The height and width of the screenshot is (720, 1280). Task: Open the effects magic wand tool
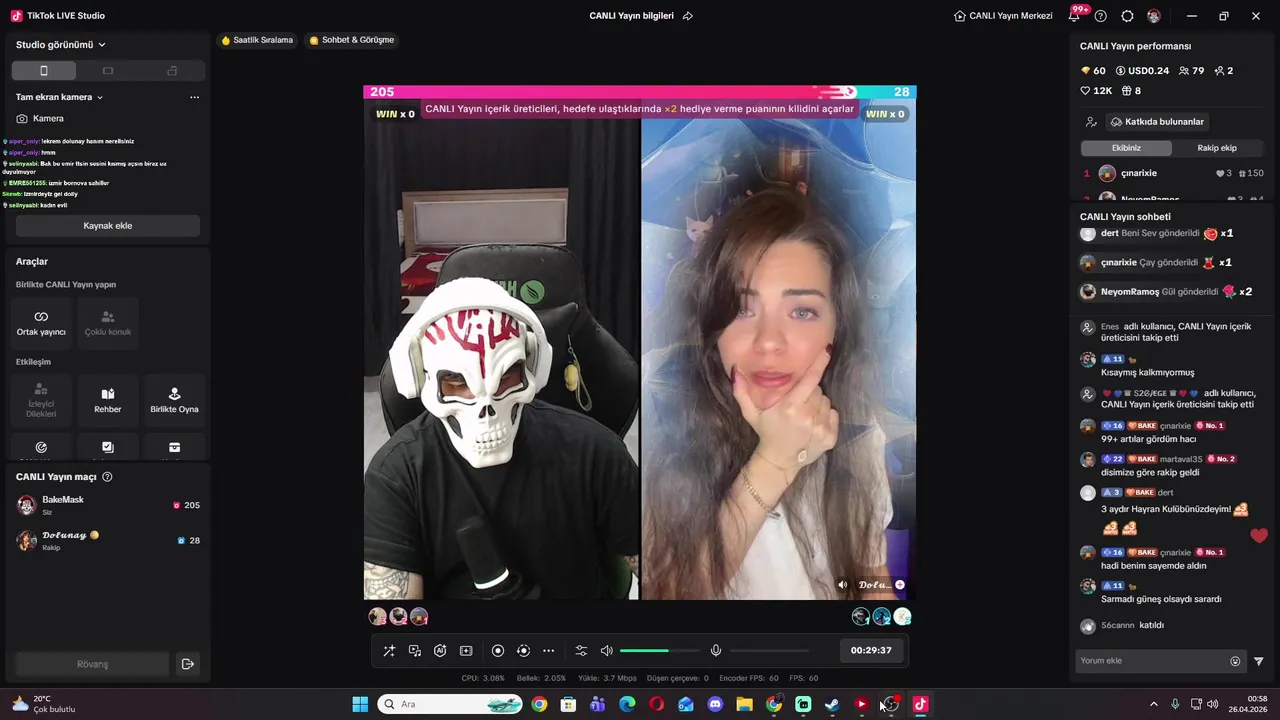(x=389, y=650)
